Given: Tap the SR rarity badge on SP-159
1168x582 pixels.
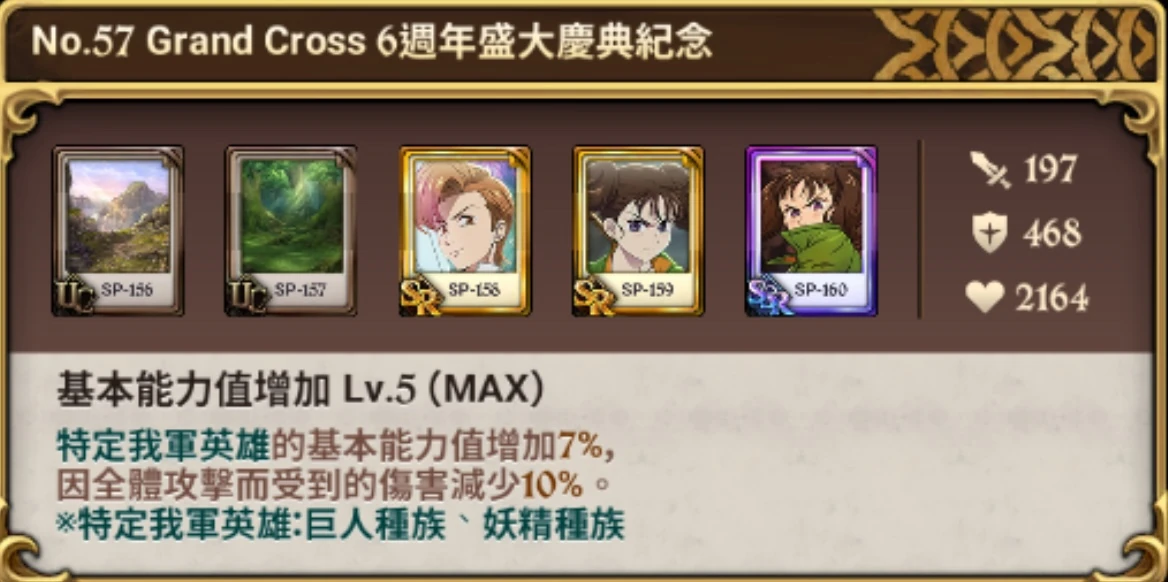Looking at the screenshot, I should 594,296.
